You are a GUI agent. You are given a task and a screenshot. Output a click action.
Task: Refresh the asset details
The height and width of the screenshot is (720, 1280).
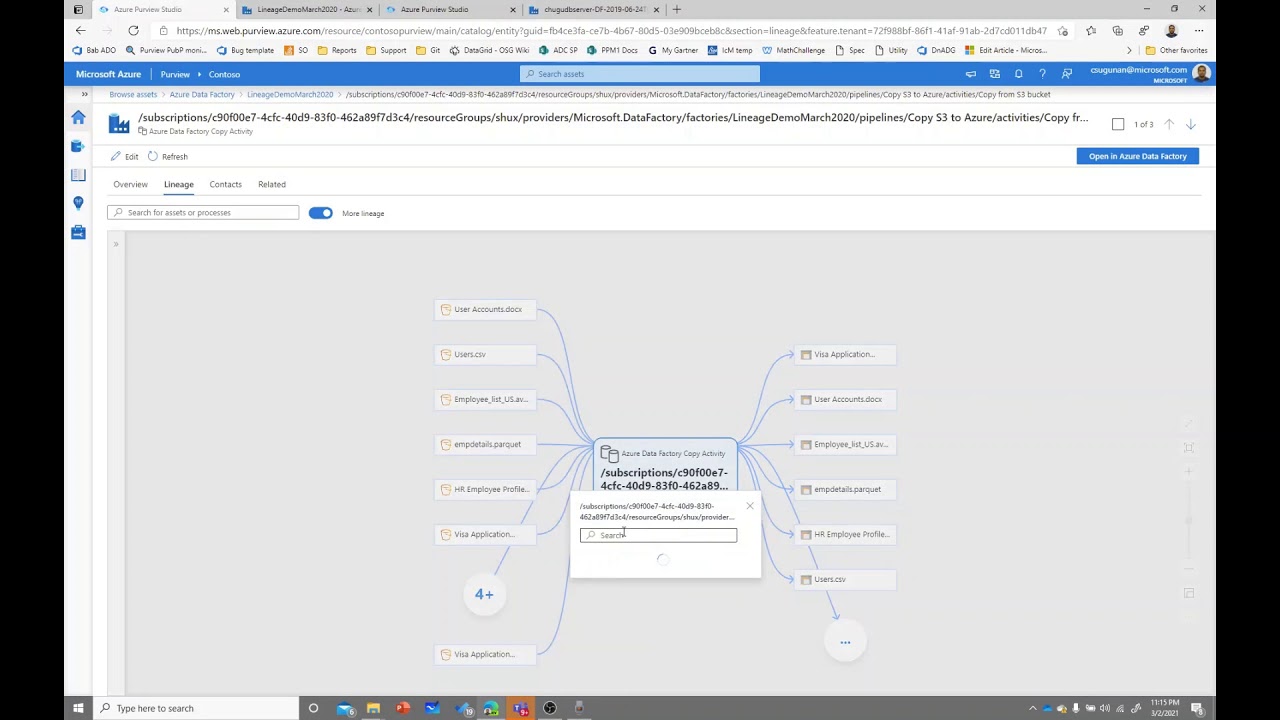pos(167,156)
